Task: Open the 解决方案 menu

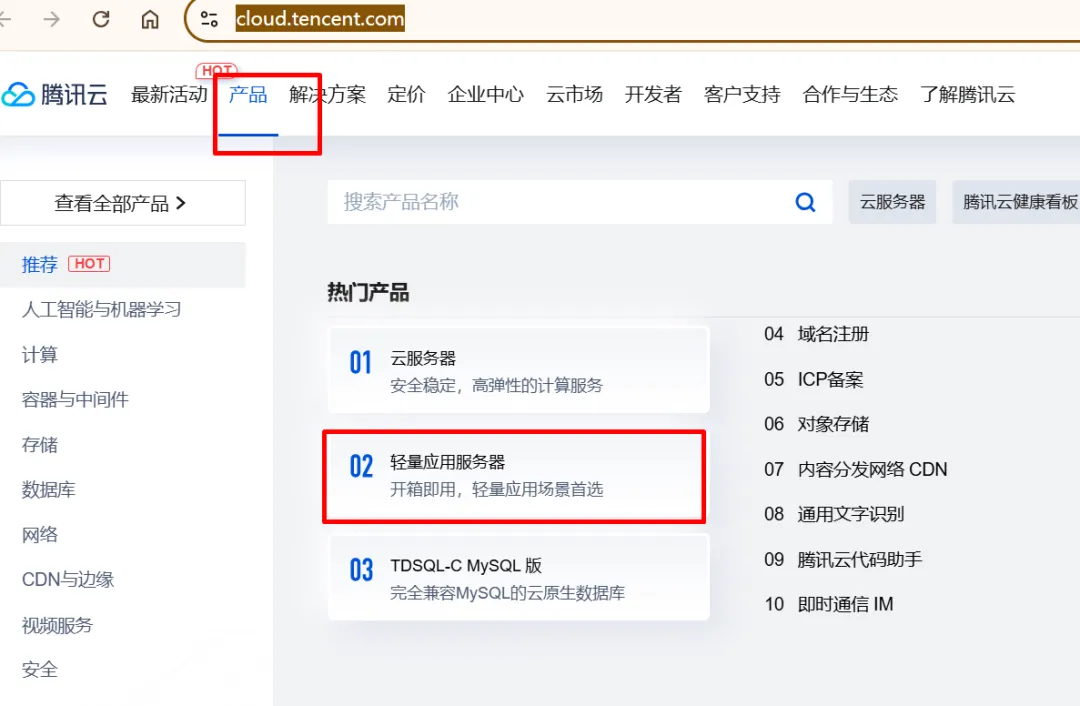Action: pyautogui.click(x=327, y=94)
